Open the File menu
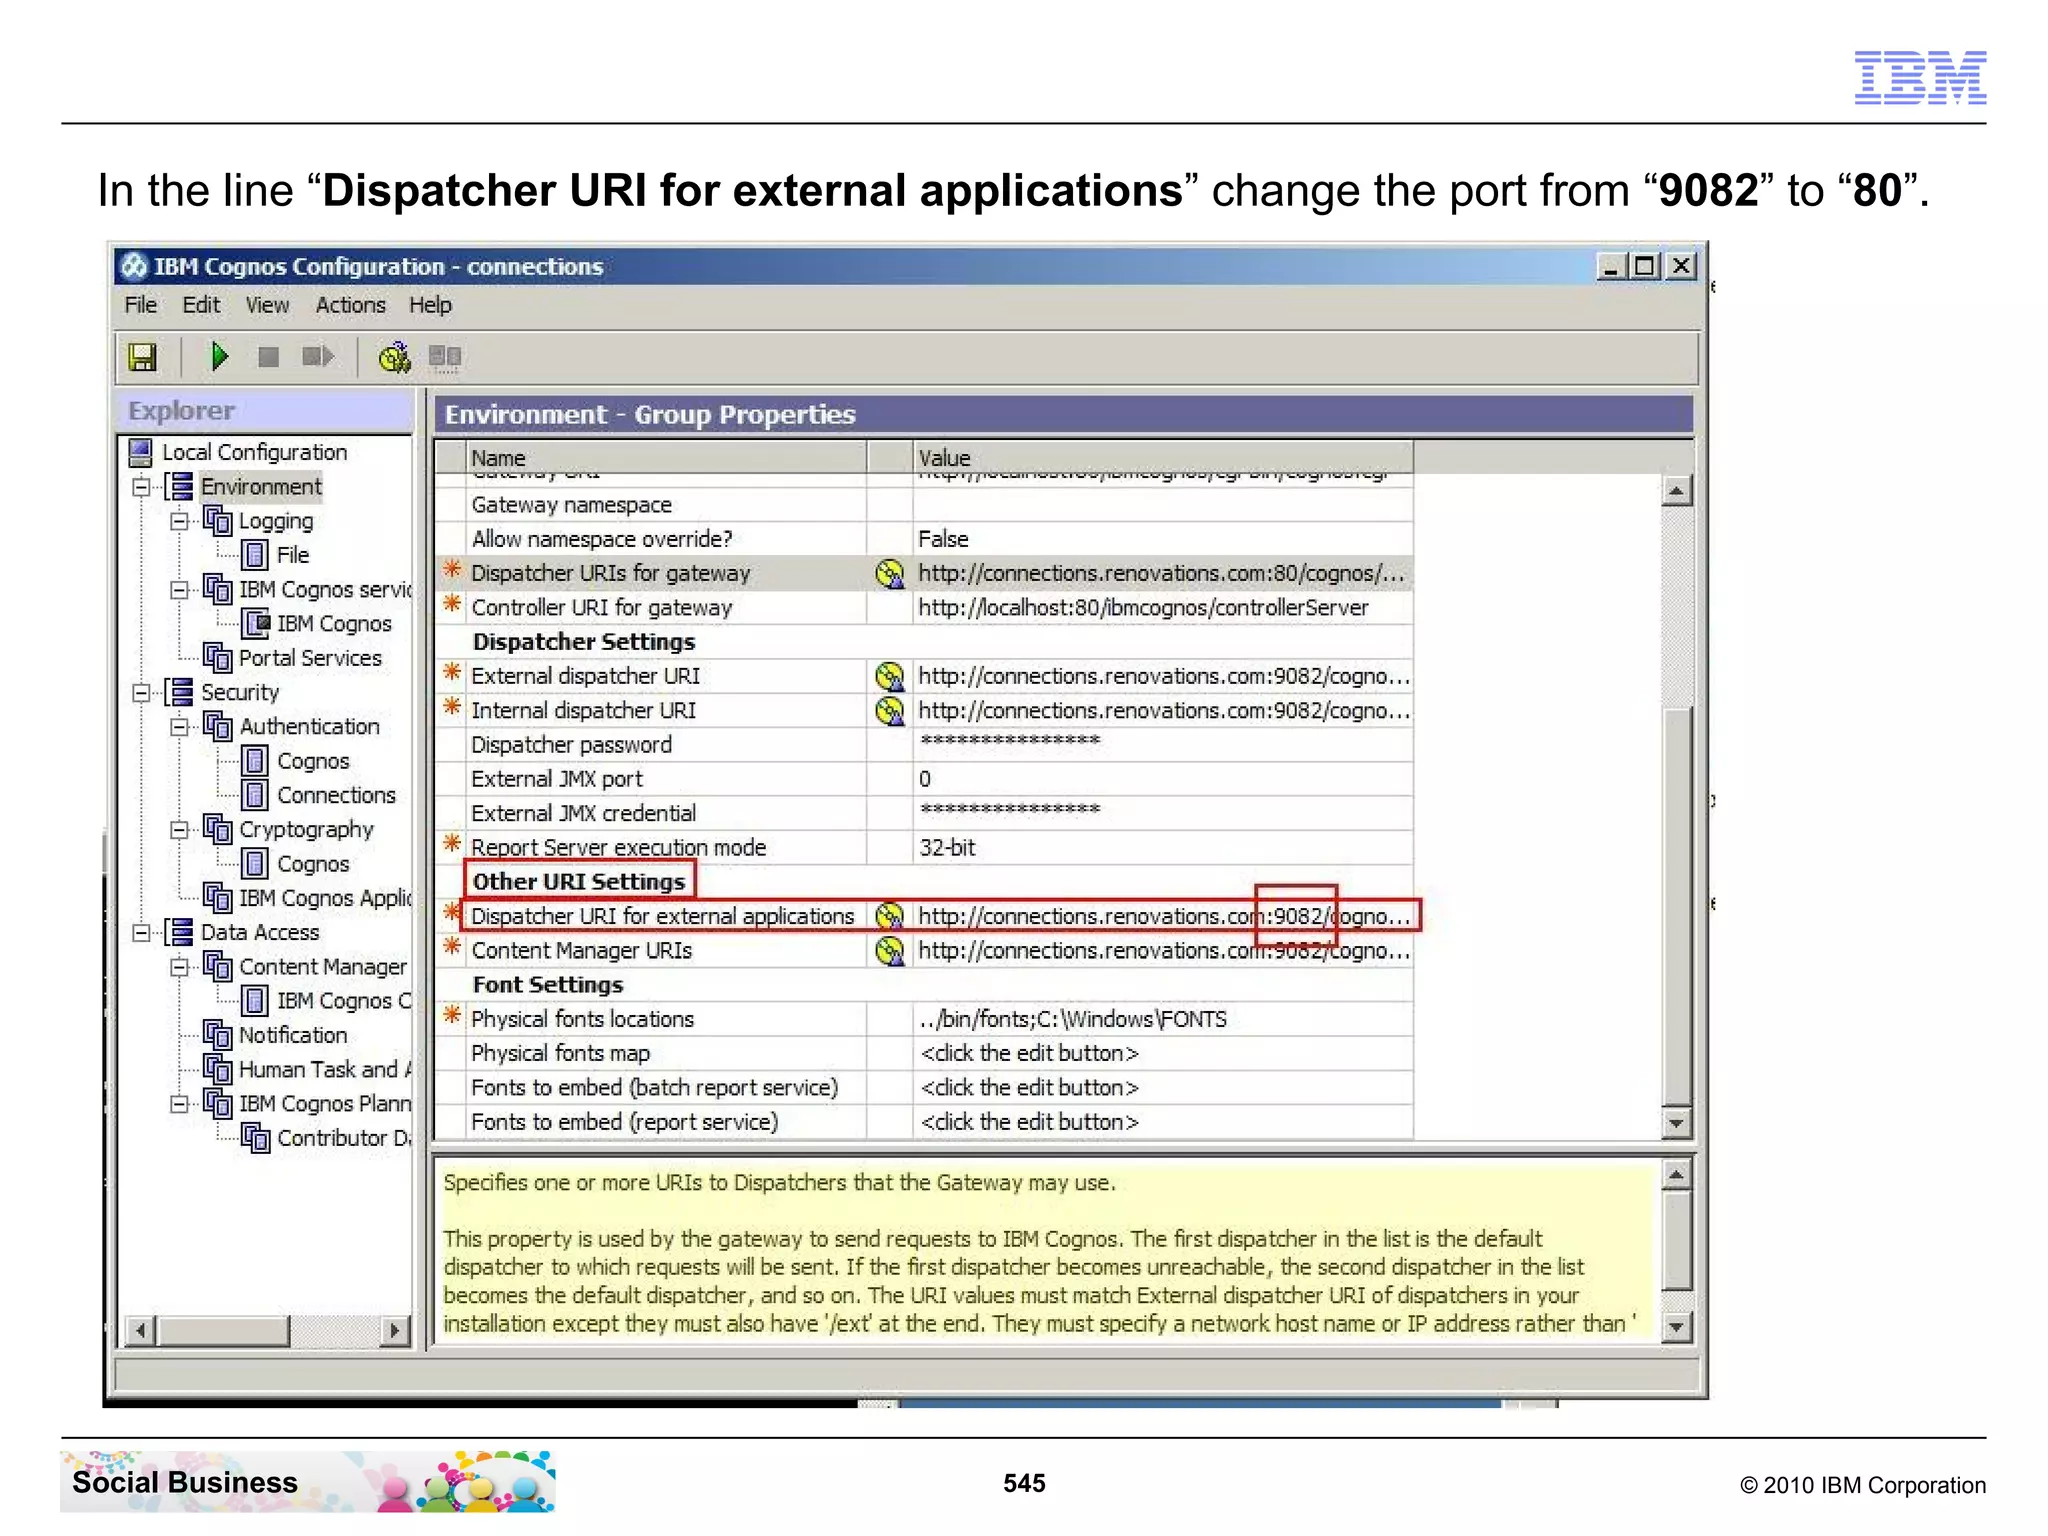2048x1536 pixels. pyautogui.click(x=140, y=305)
